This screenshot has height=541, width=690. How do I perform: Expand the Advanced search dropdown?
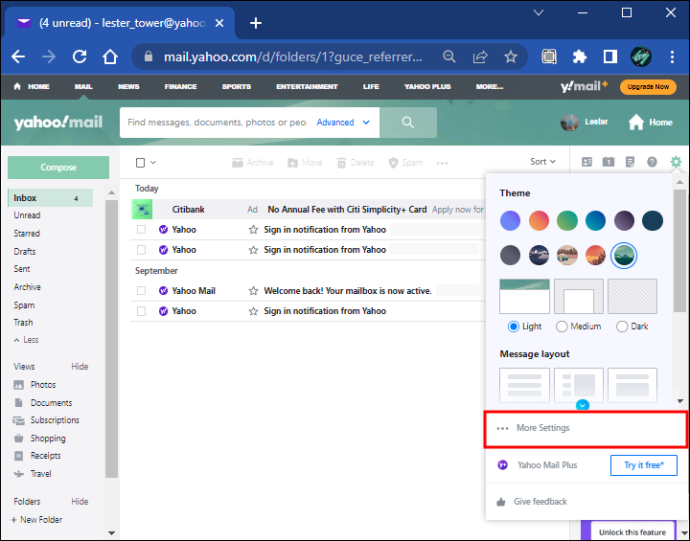coord(343,122)
